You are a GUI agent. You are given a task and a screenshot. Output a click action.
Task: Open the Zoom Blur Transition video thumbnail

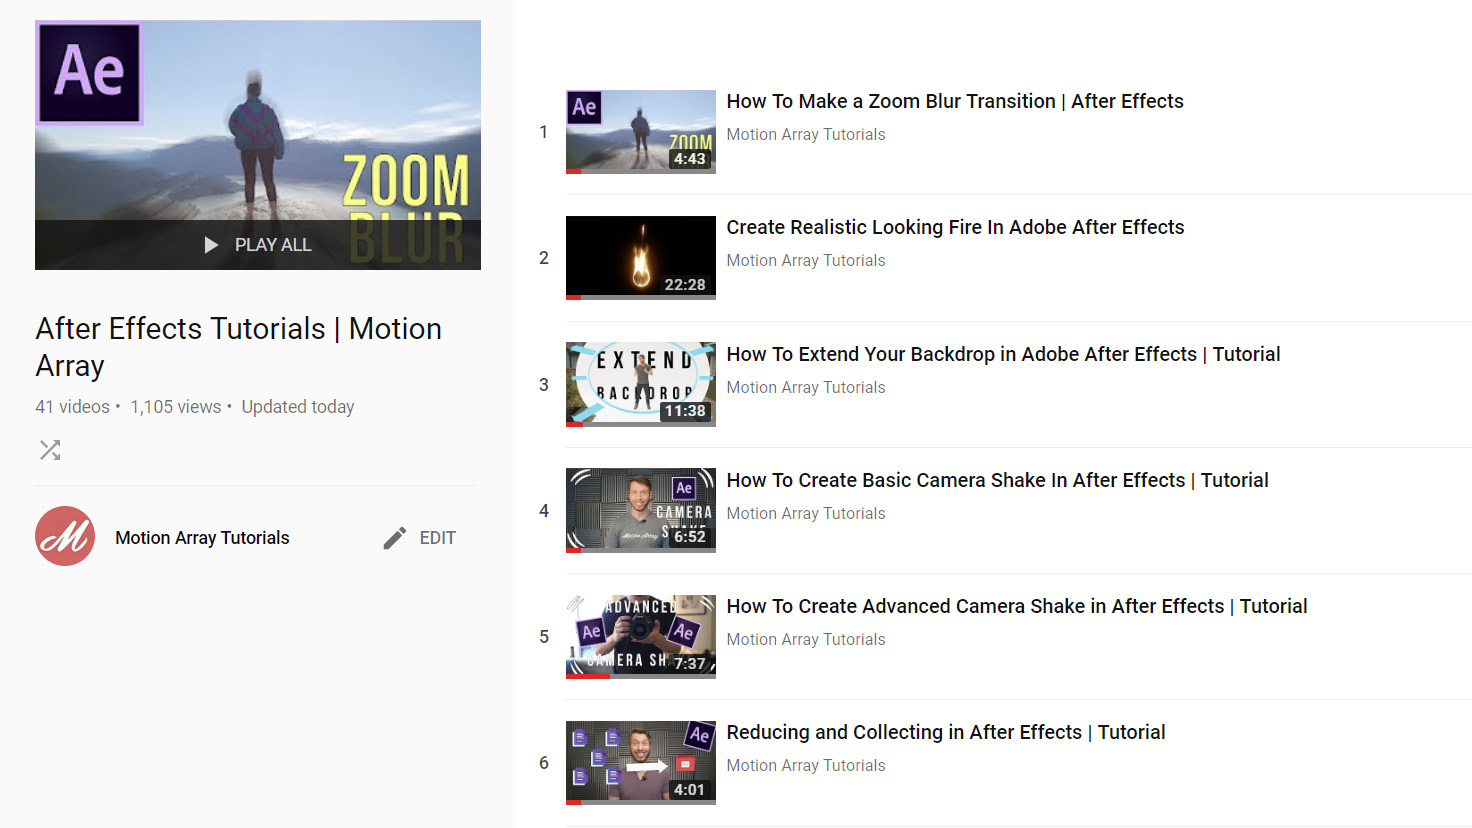(641, 132)
